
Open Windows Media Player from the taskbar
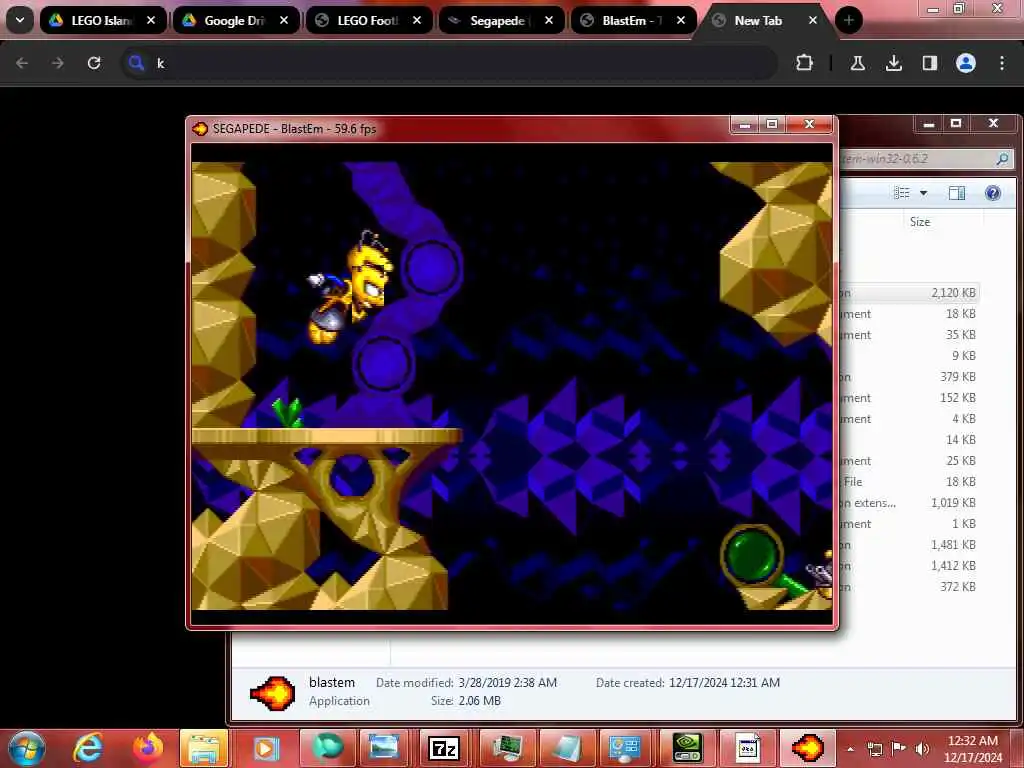(265, 748)
